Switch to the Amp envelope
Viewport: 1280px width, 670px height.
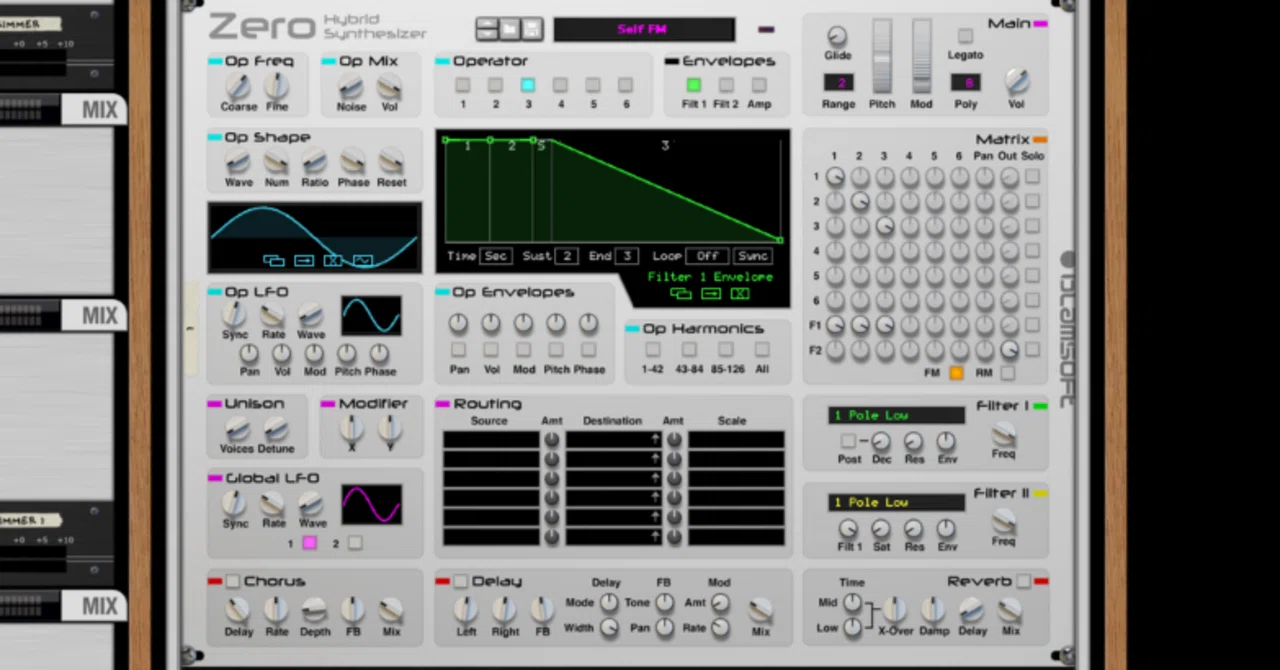click(x=759, y=86)
